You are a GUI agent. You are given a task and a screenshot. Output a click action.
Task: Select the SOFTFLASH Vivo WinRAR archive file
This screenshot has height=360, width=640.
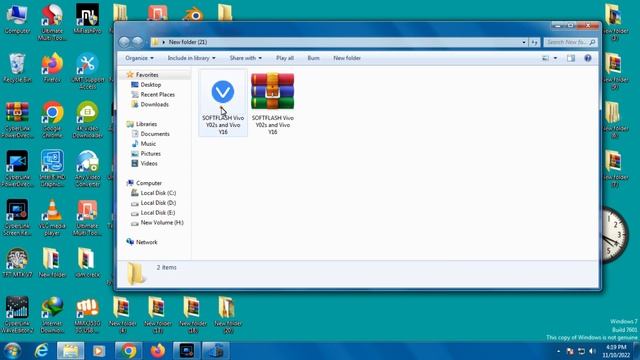tap(272, 103)
